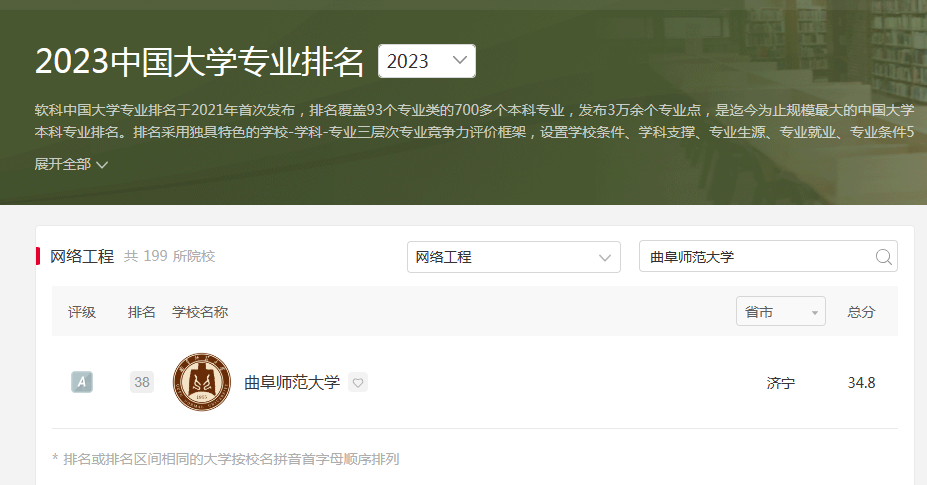
Task: Click the 排名 column header
Action: click(142, 312)
